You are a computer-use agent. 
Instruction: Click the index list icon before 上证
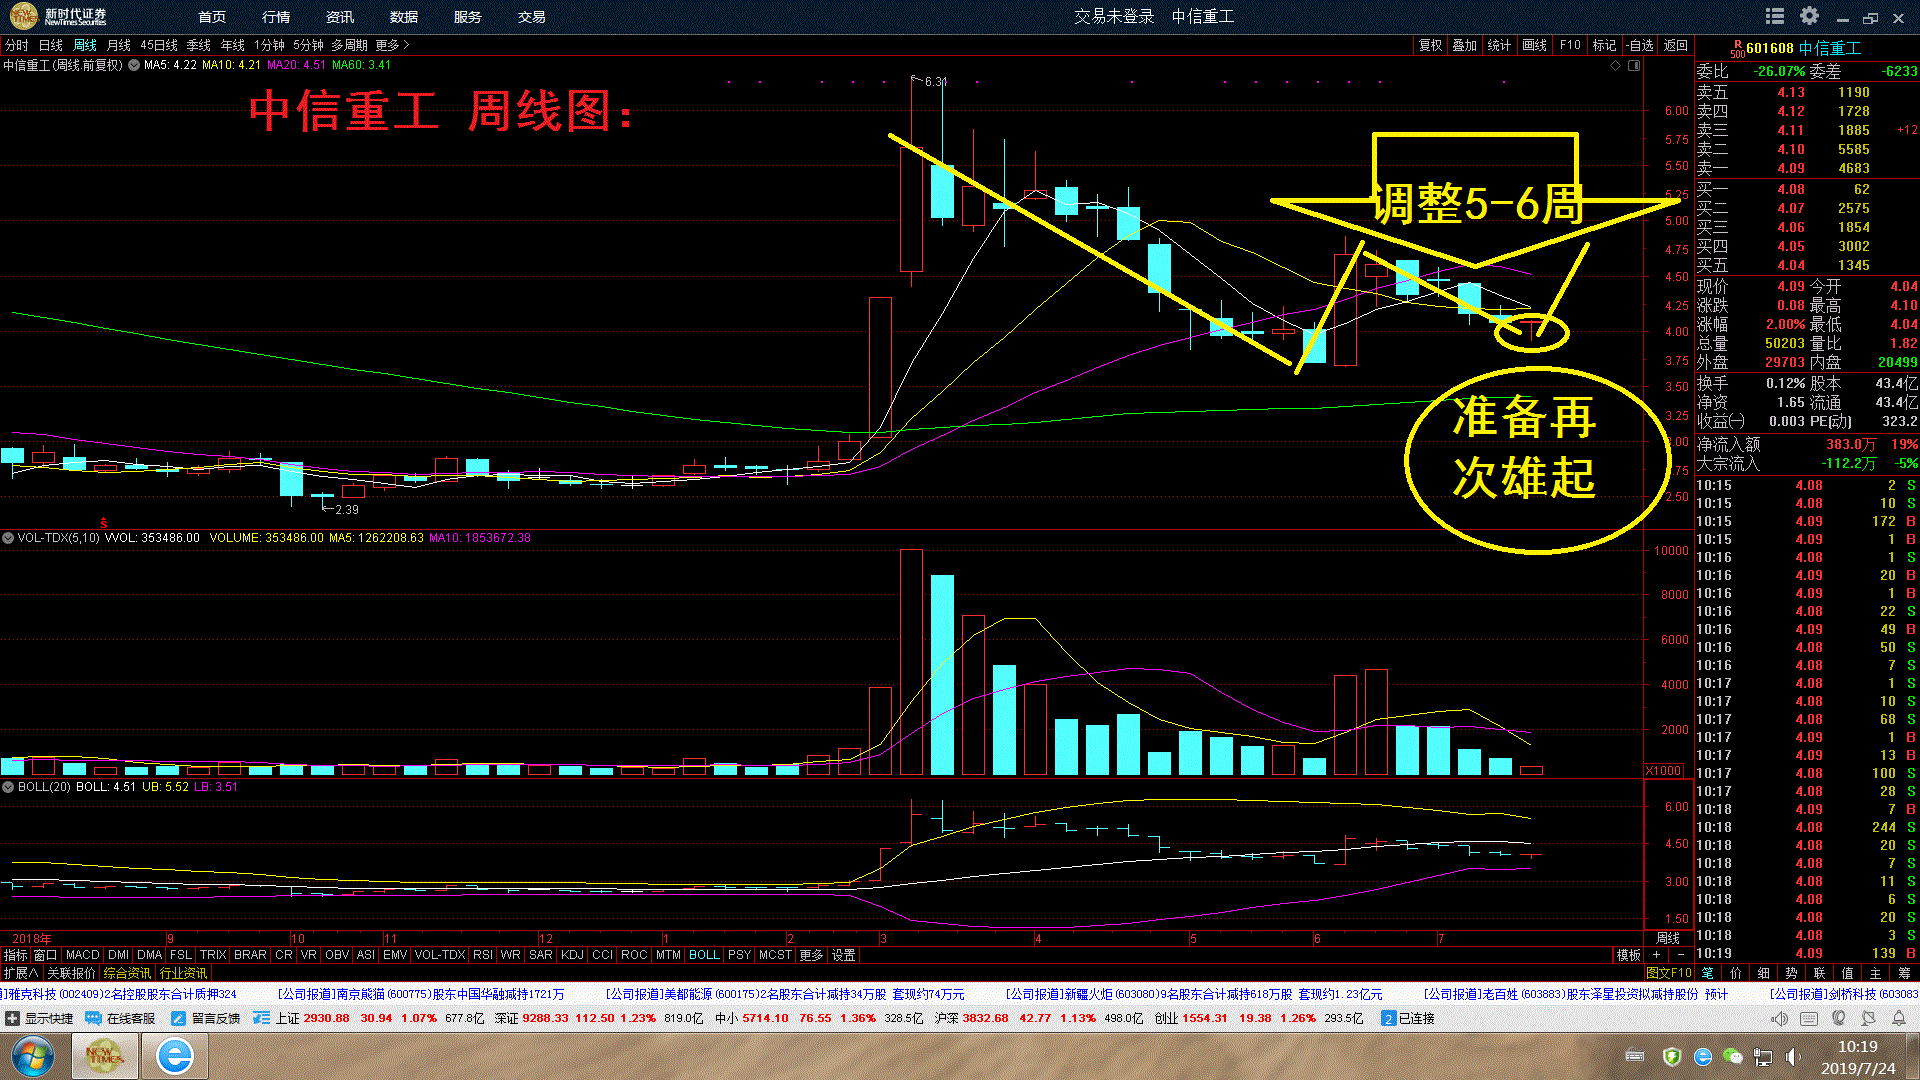pos(261,1018)
